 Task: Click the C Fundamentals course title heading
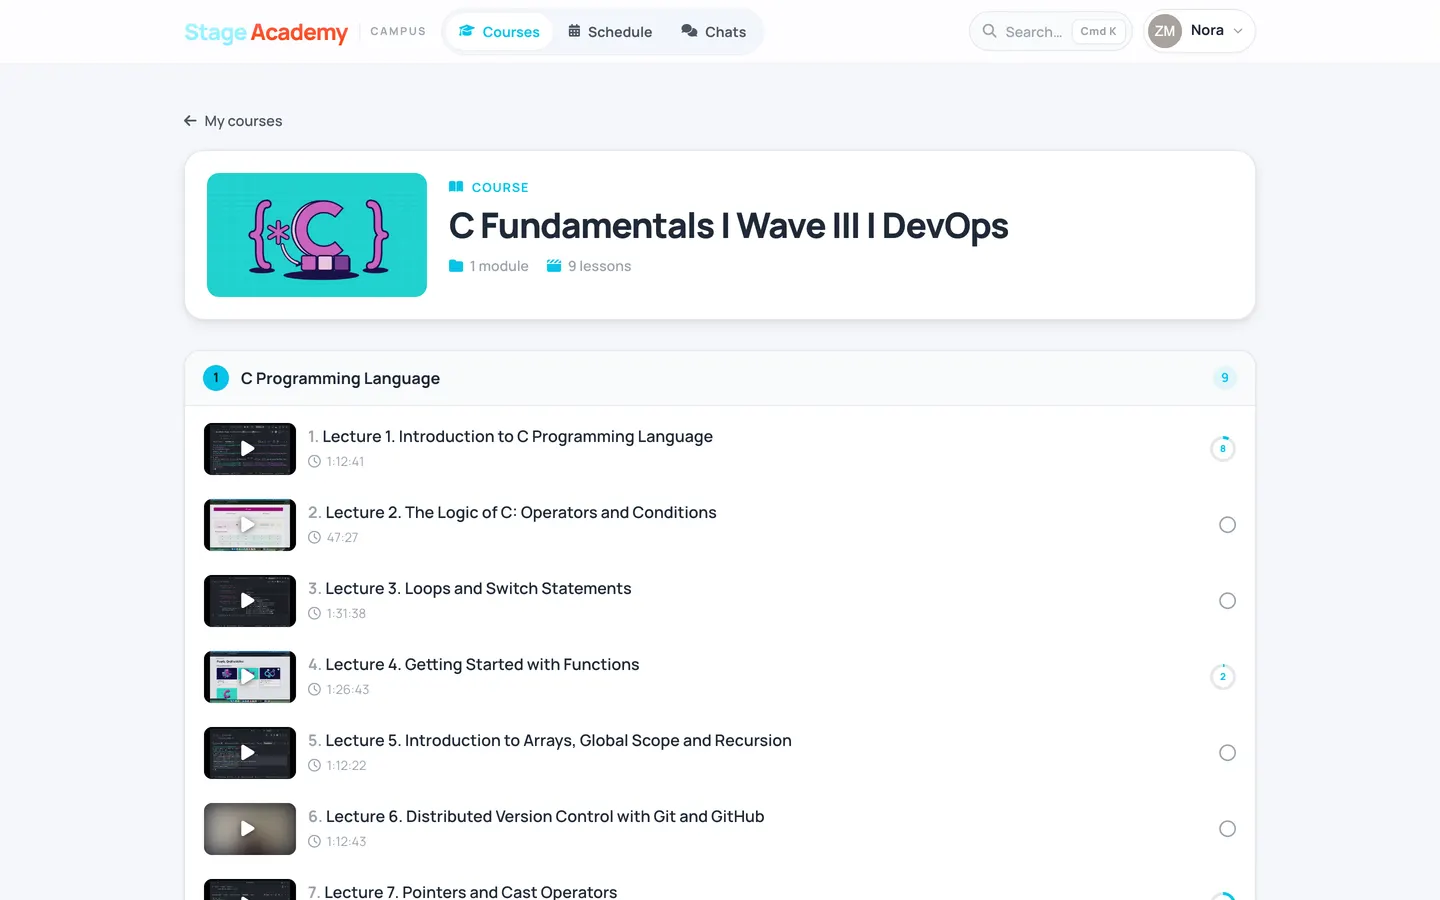tap(729, 226)
